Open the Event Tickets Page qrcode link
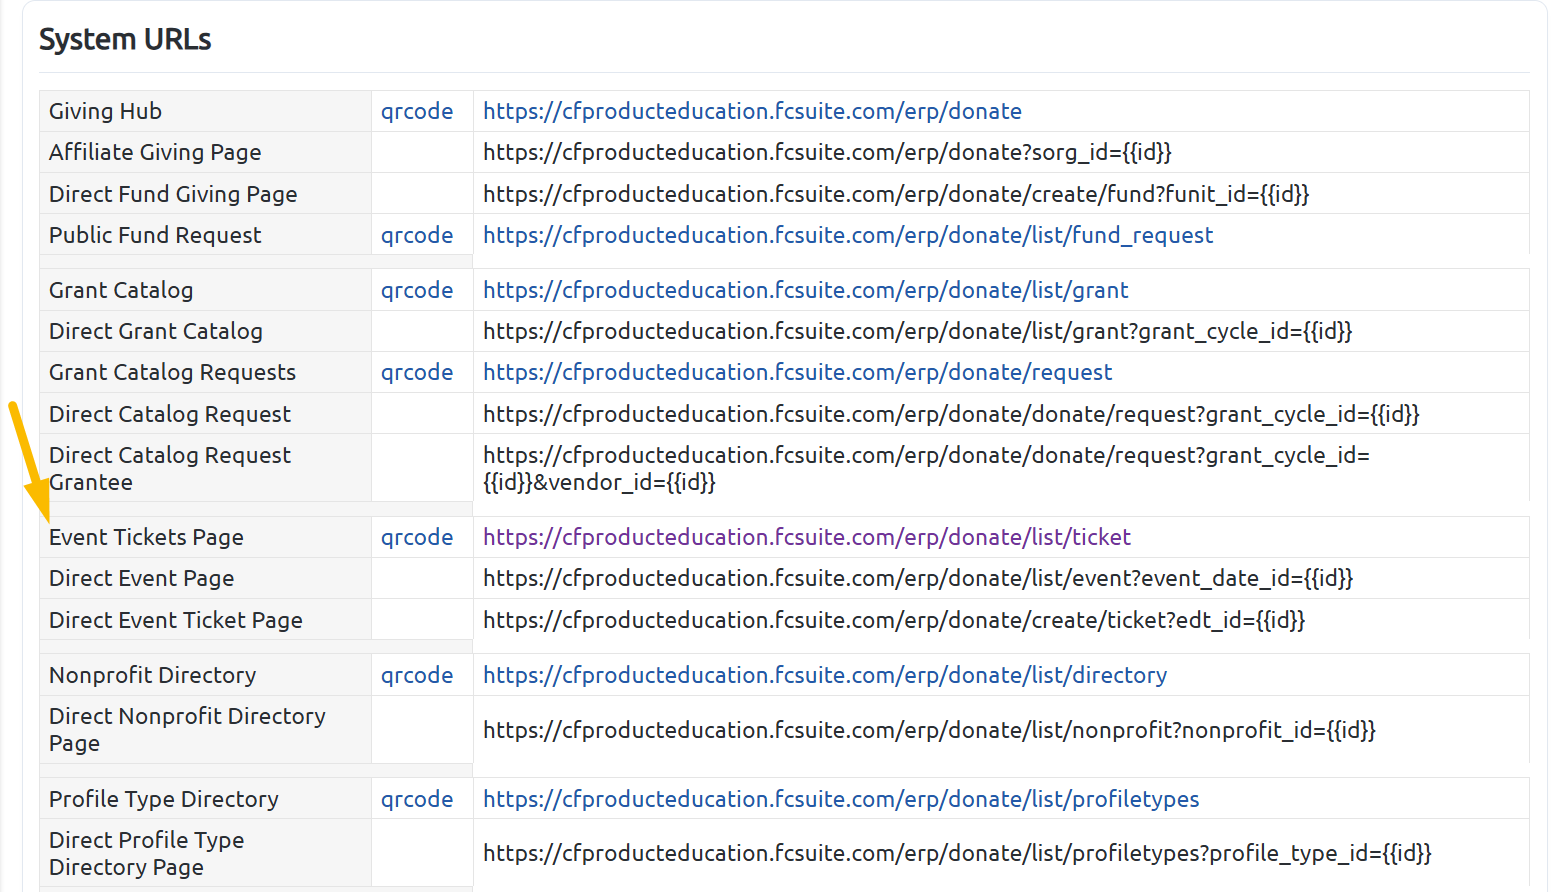The image size is (1559, 892). [417, 537]
